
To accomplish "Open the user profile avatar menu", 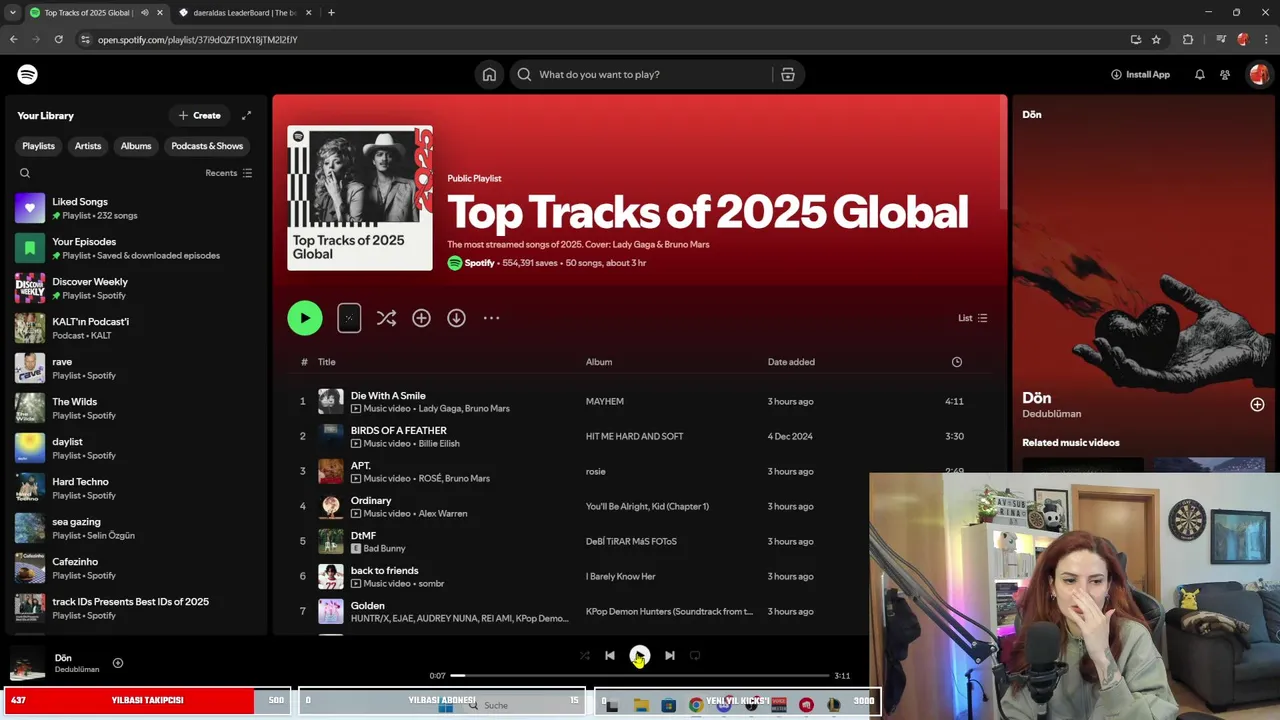I will (x=1258, y=74).
